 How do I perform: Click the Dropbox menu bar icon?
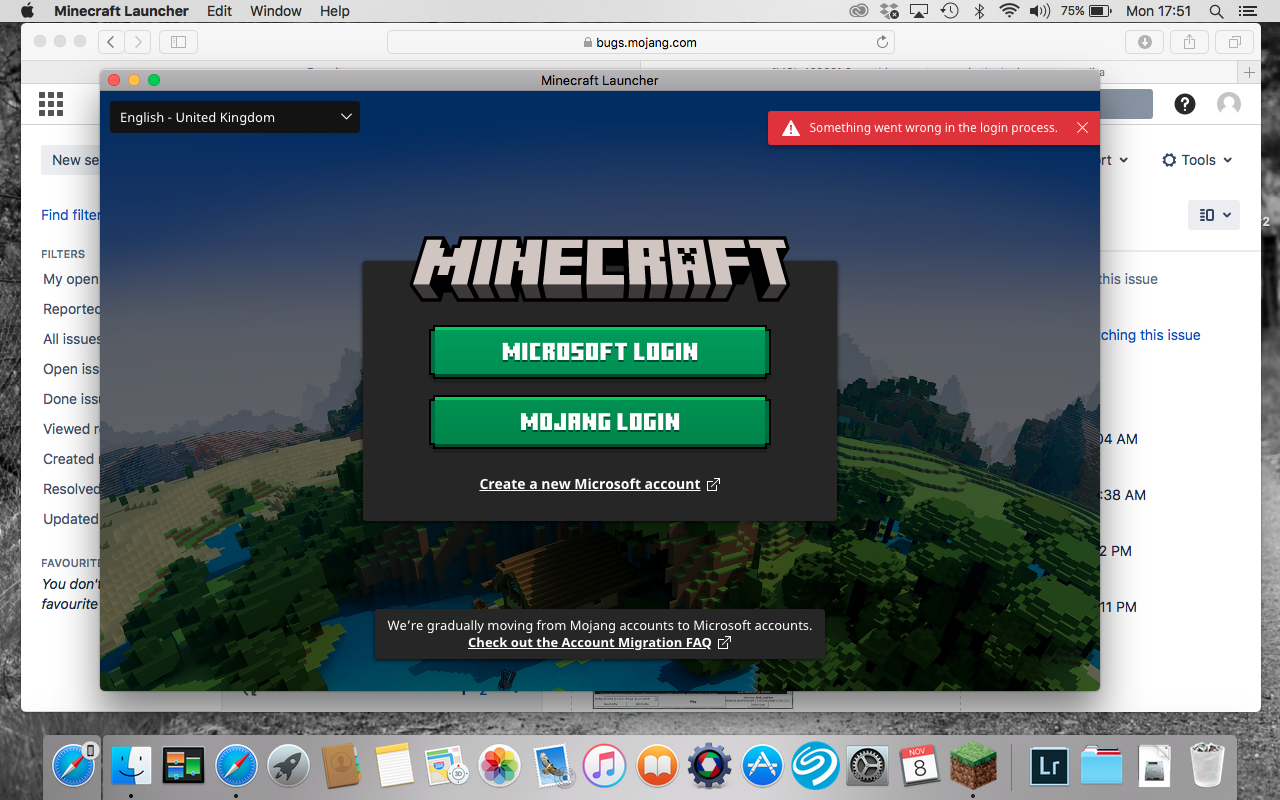[889, 11]
